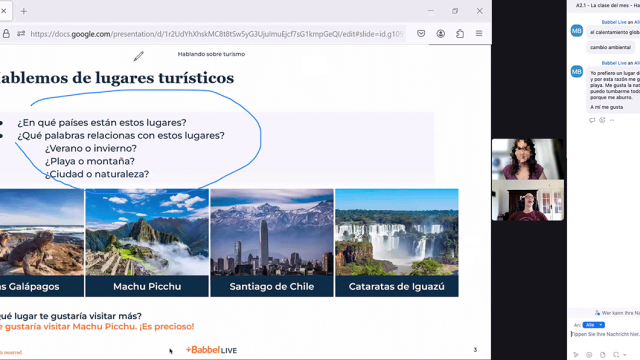The height and width of the screenshot is (360, 640).
Task: Open the Firefox account icon
Action: pyautogui.click(x=440, y=34)
